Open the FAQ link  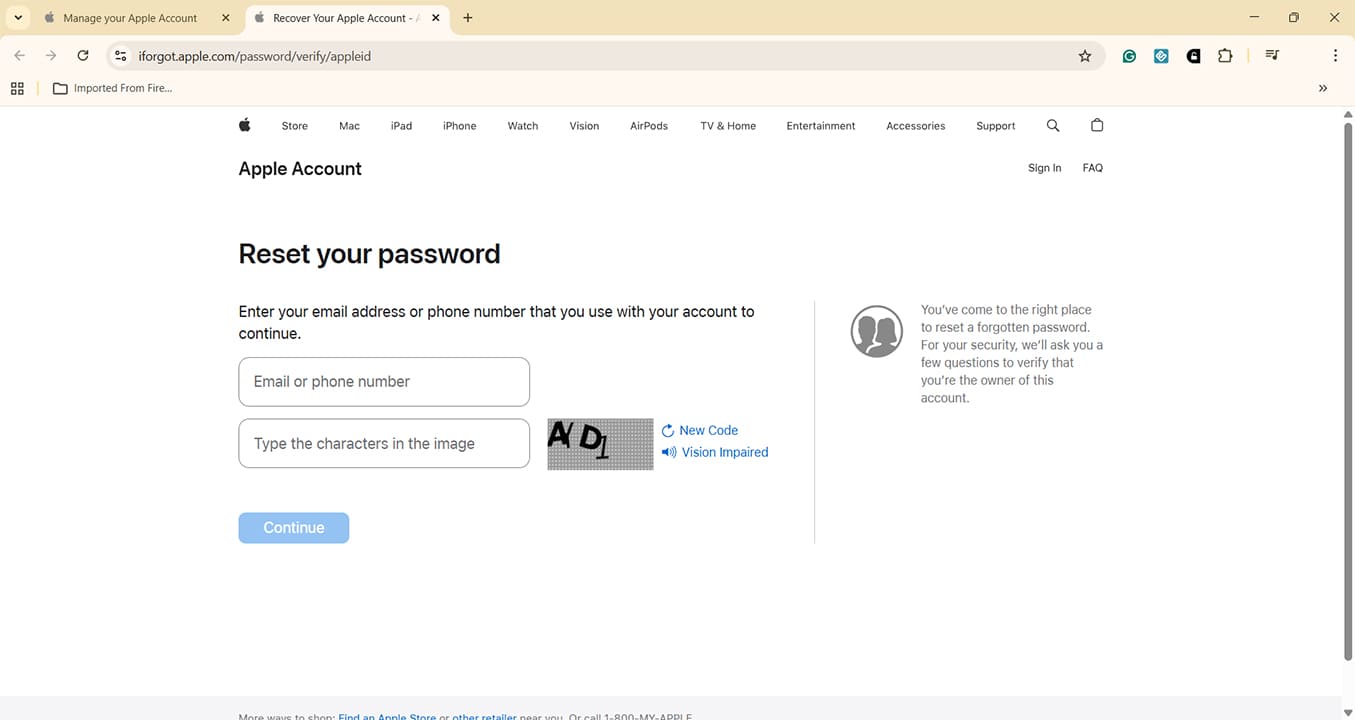point(1092,168)
